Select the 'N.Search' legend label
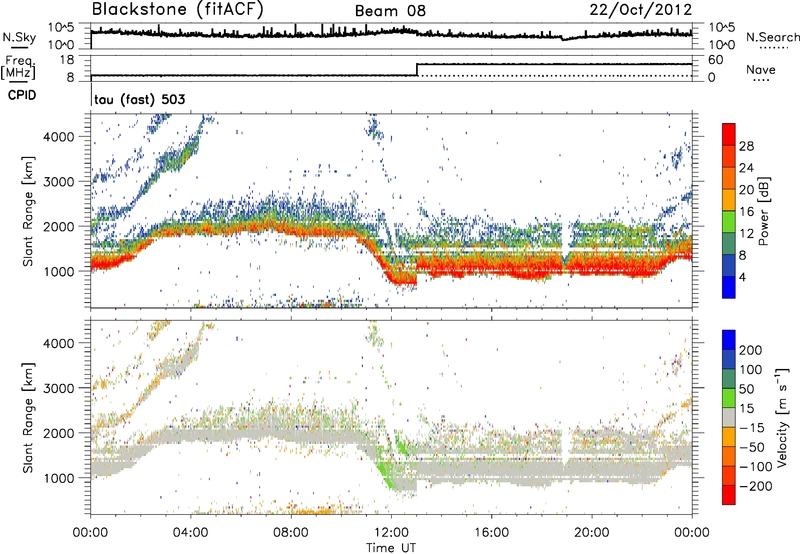 (772, 37)
